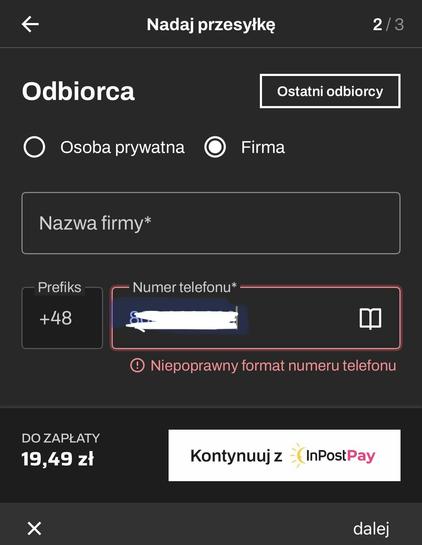Image resolution: width=422 pixels, height=545 pixels.
Task: Tap dalej to proceed
Action: pos(371,529)
